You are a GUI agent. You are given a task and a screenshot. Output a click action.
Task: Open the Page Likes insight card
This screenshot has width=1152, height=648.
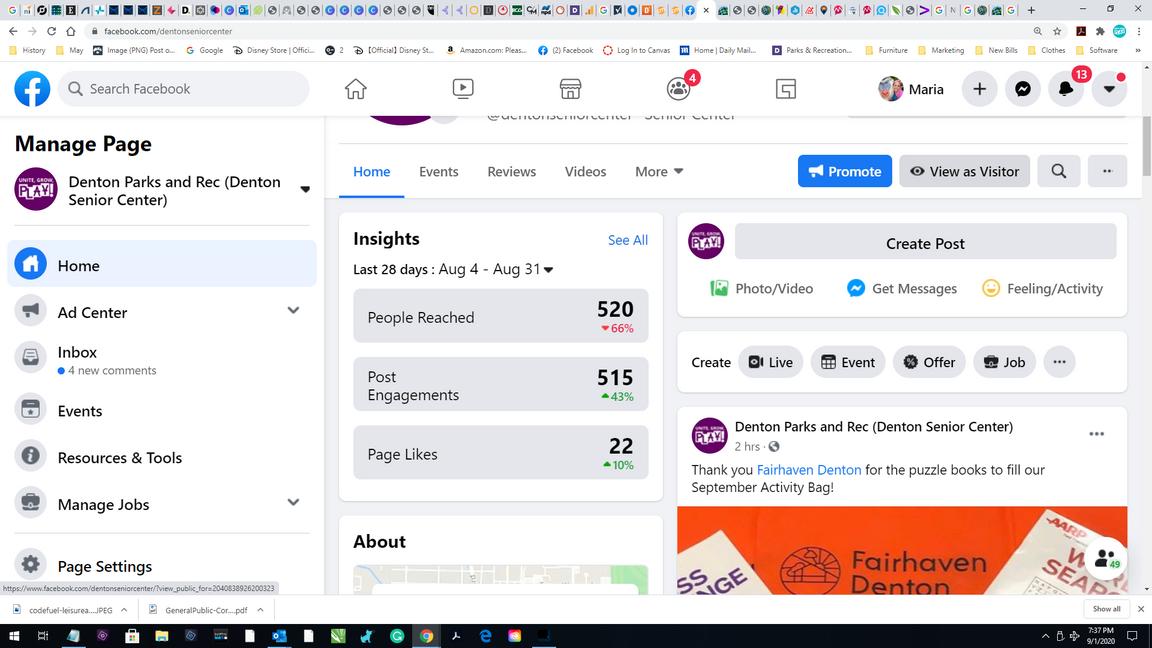coord(501,453)
